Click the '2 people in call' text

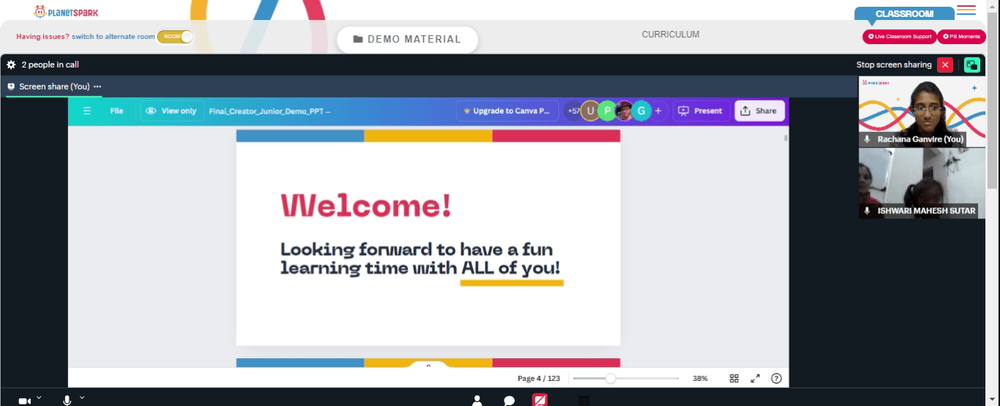50,64
